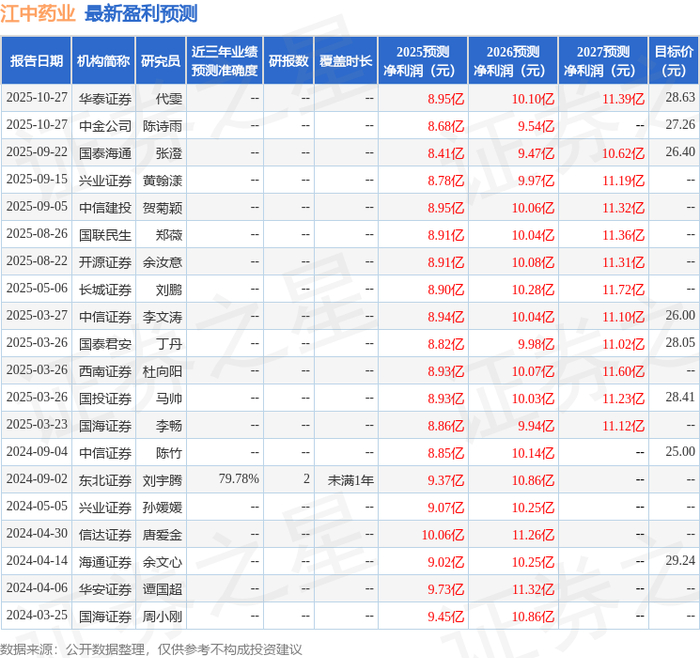The image size is (700, 658).
Task: Click analyst name 黄翰漾
Action: pos(162,181)
